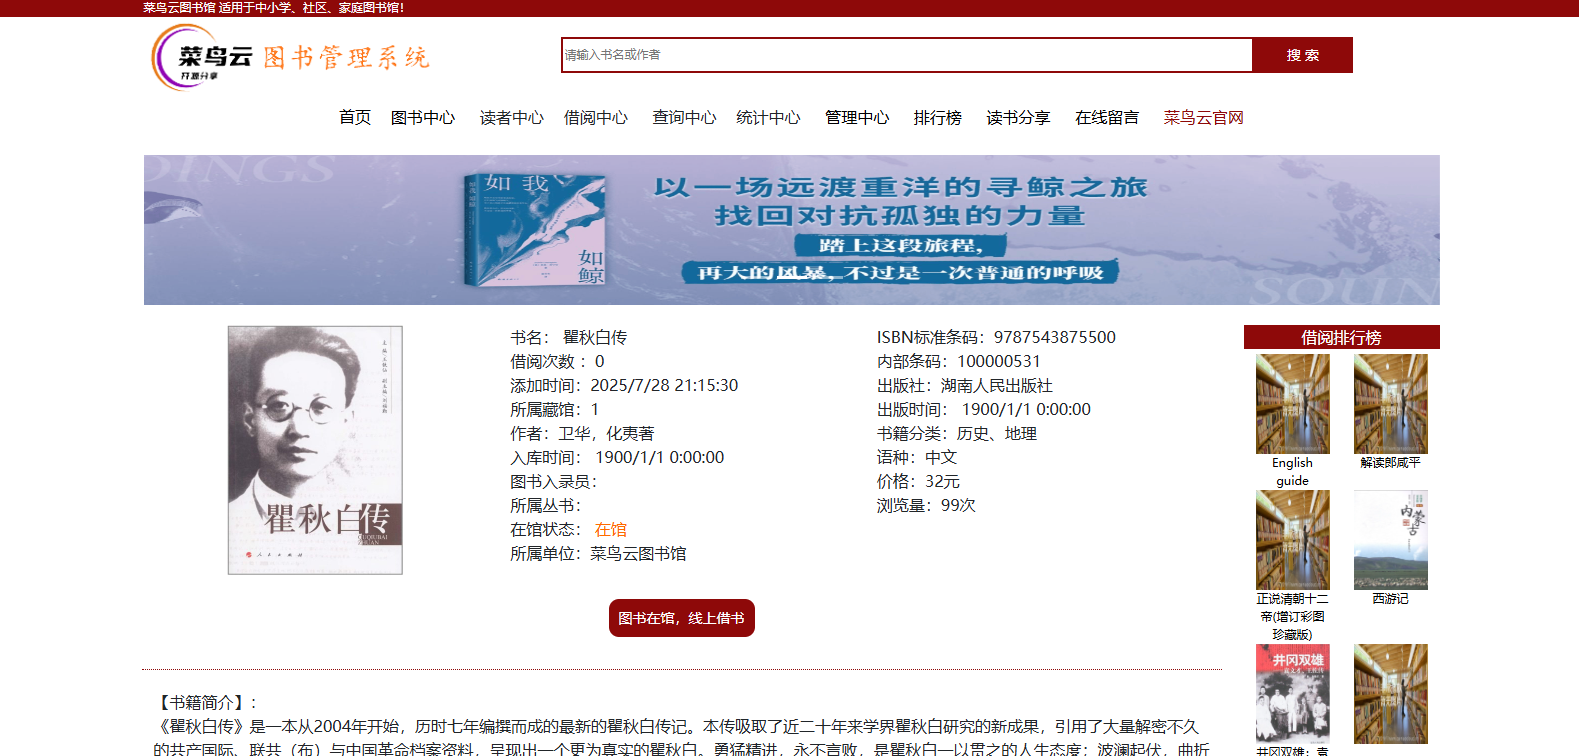The image size is (1579, 756).
Task: Click the 在馆 status text
Action: pyautogui.click(x=611, y=530)
